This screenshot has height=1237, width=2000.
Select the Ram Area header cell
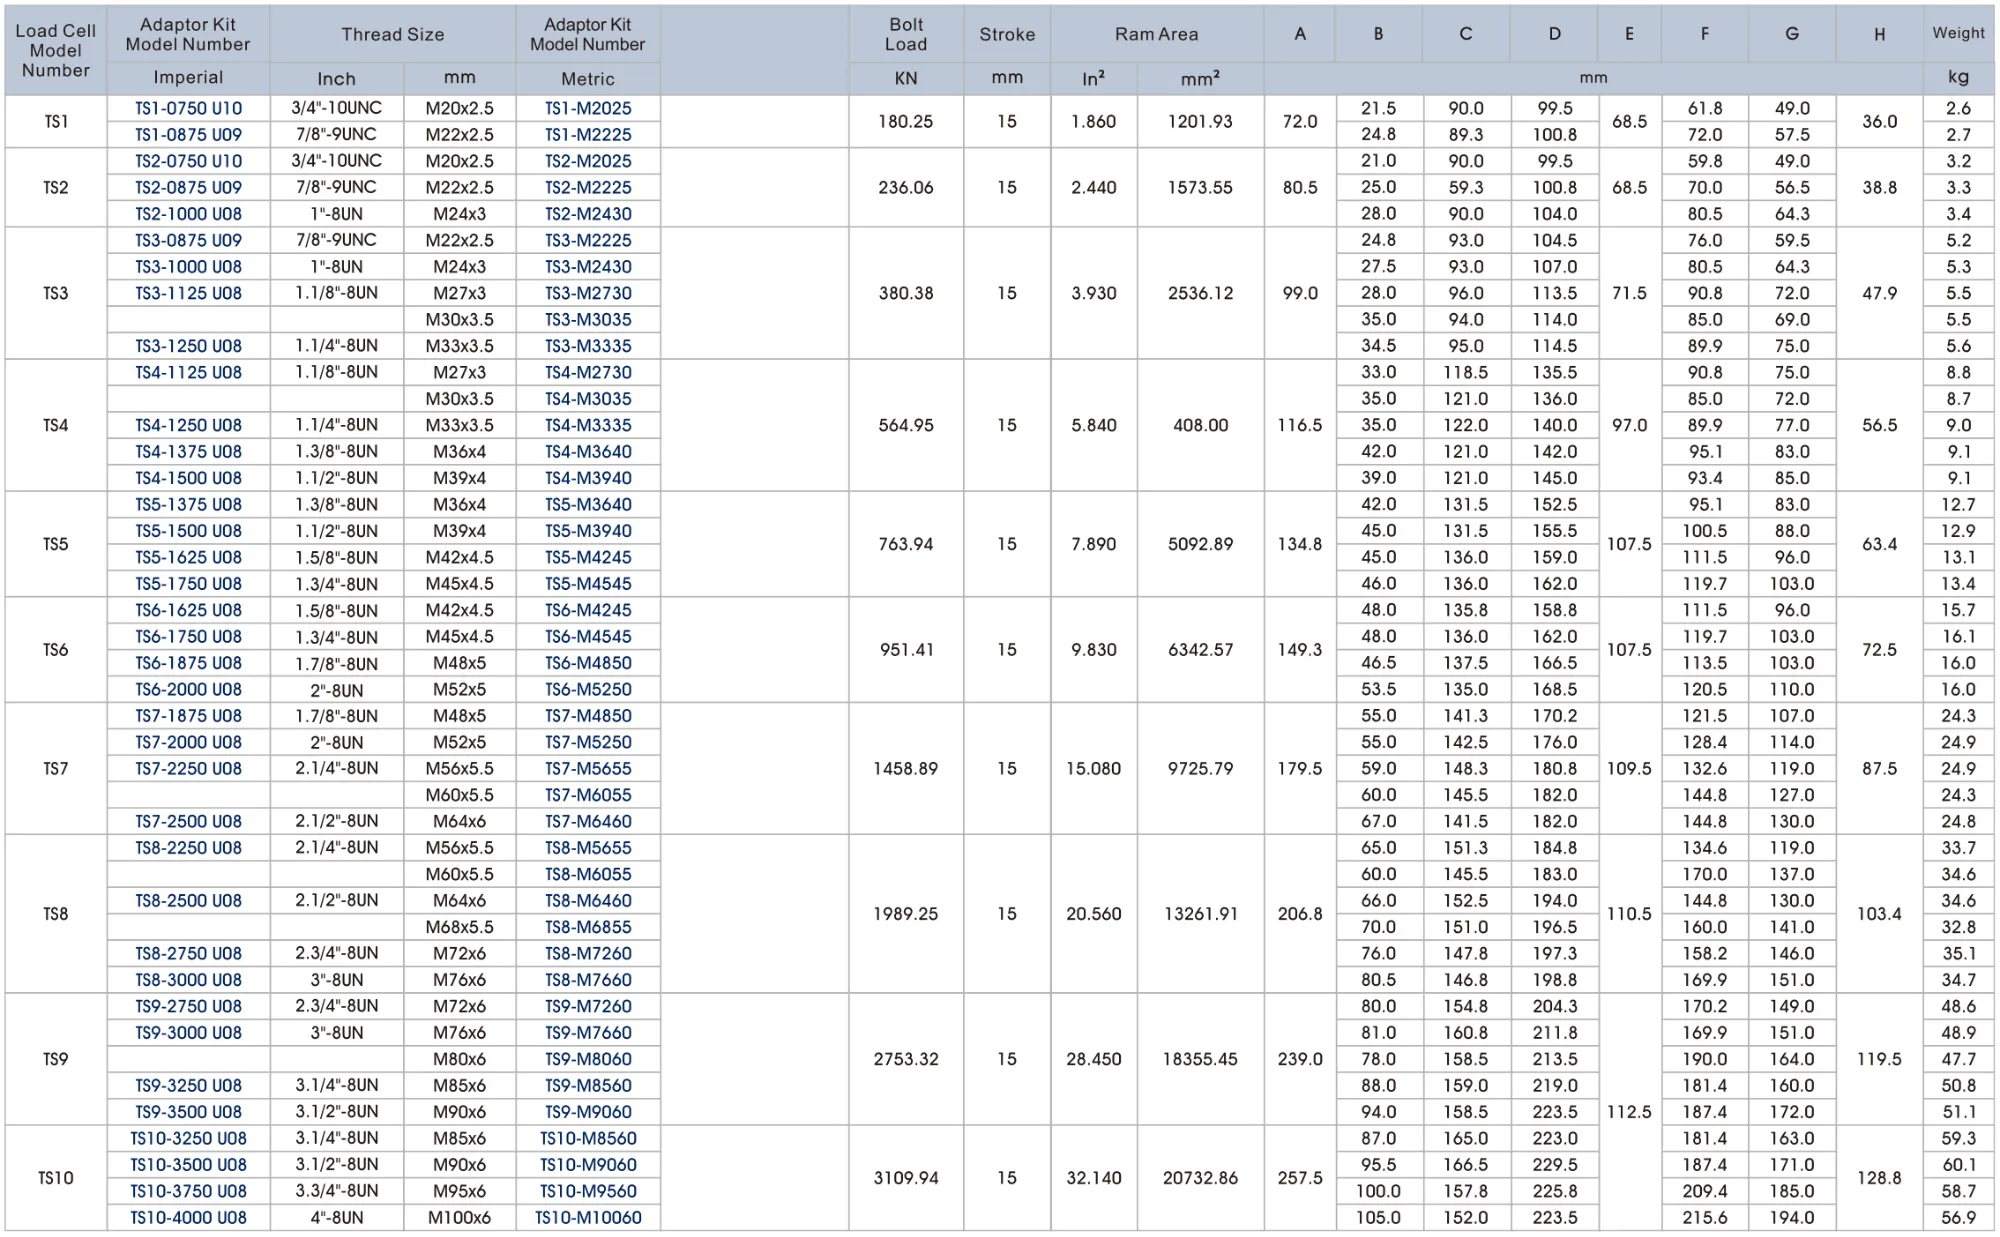pos(1156,34)
